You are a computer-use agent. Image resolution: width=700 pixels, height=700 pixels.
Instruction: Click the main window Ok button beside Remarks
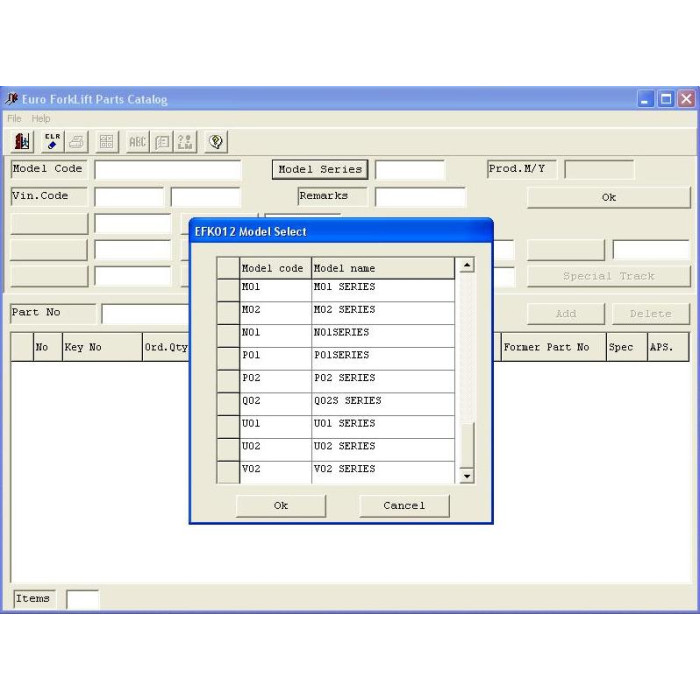(x=609, y=197)
